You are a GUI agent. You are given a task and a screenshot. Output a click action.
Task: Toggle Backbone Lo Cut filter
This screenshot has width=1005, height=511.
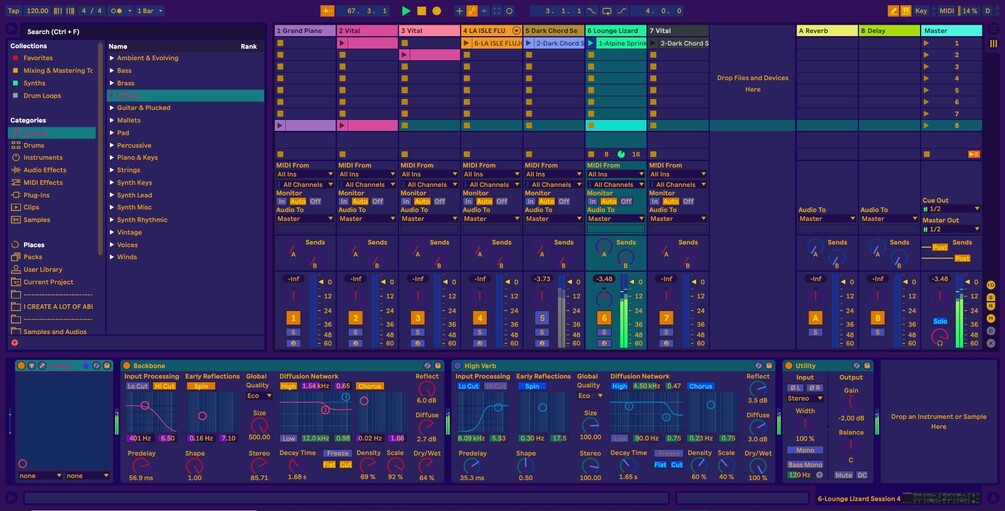[x=138, y=386]
